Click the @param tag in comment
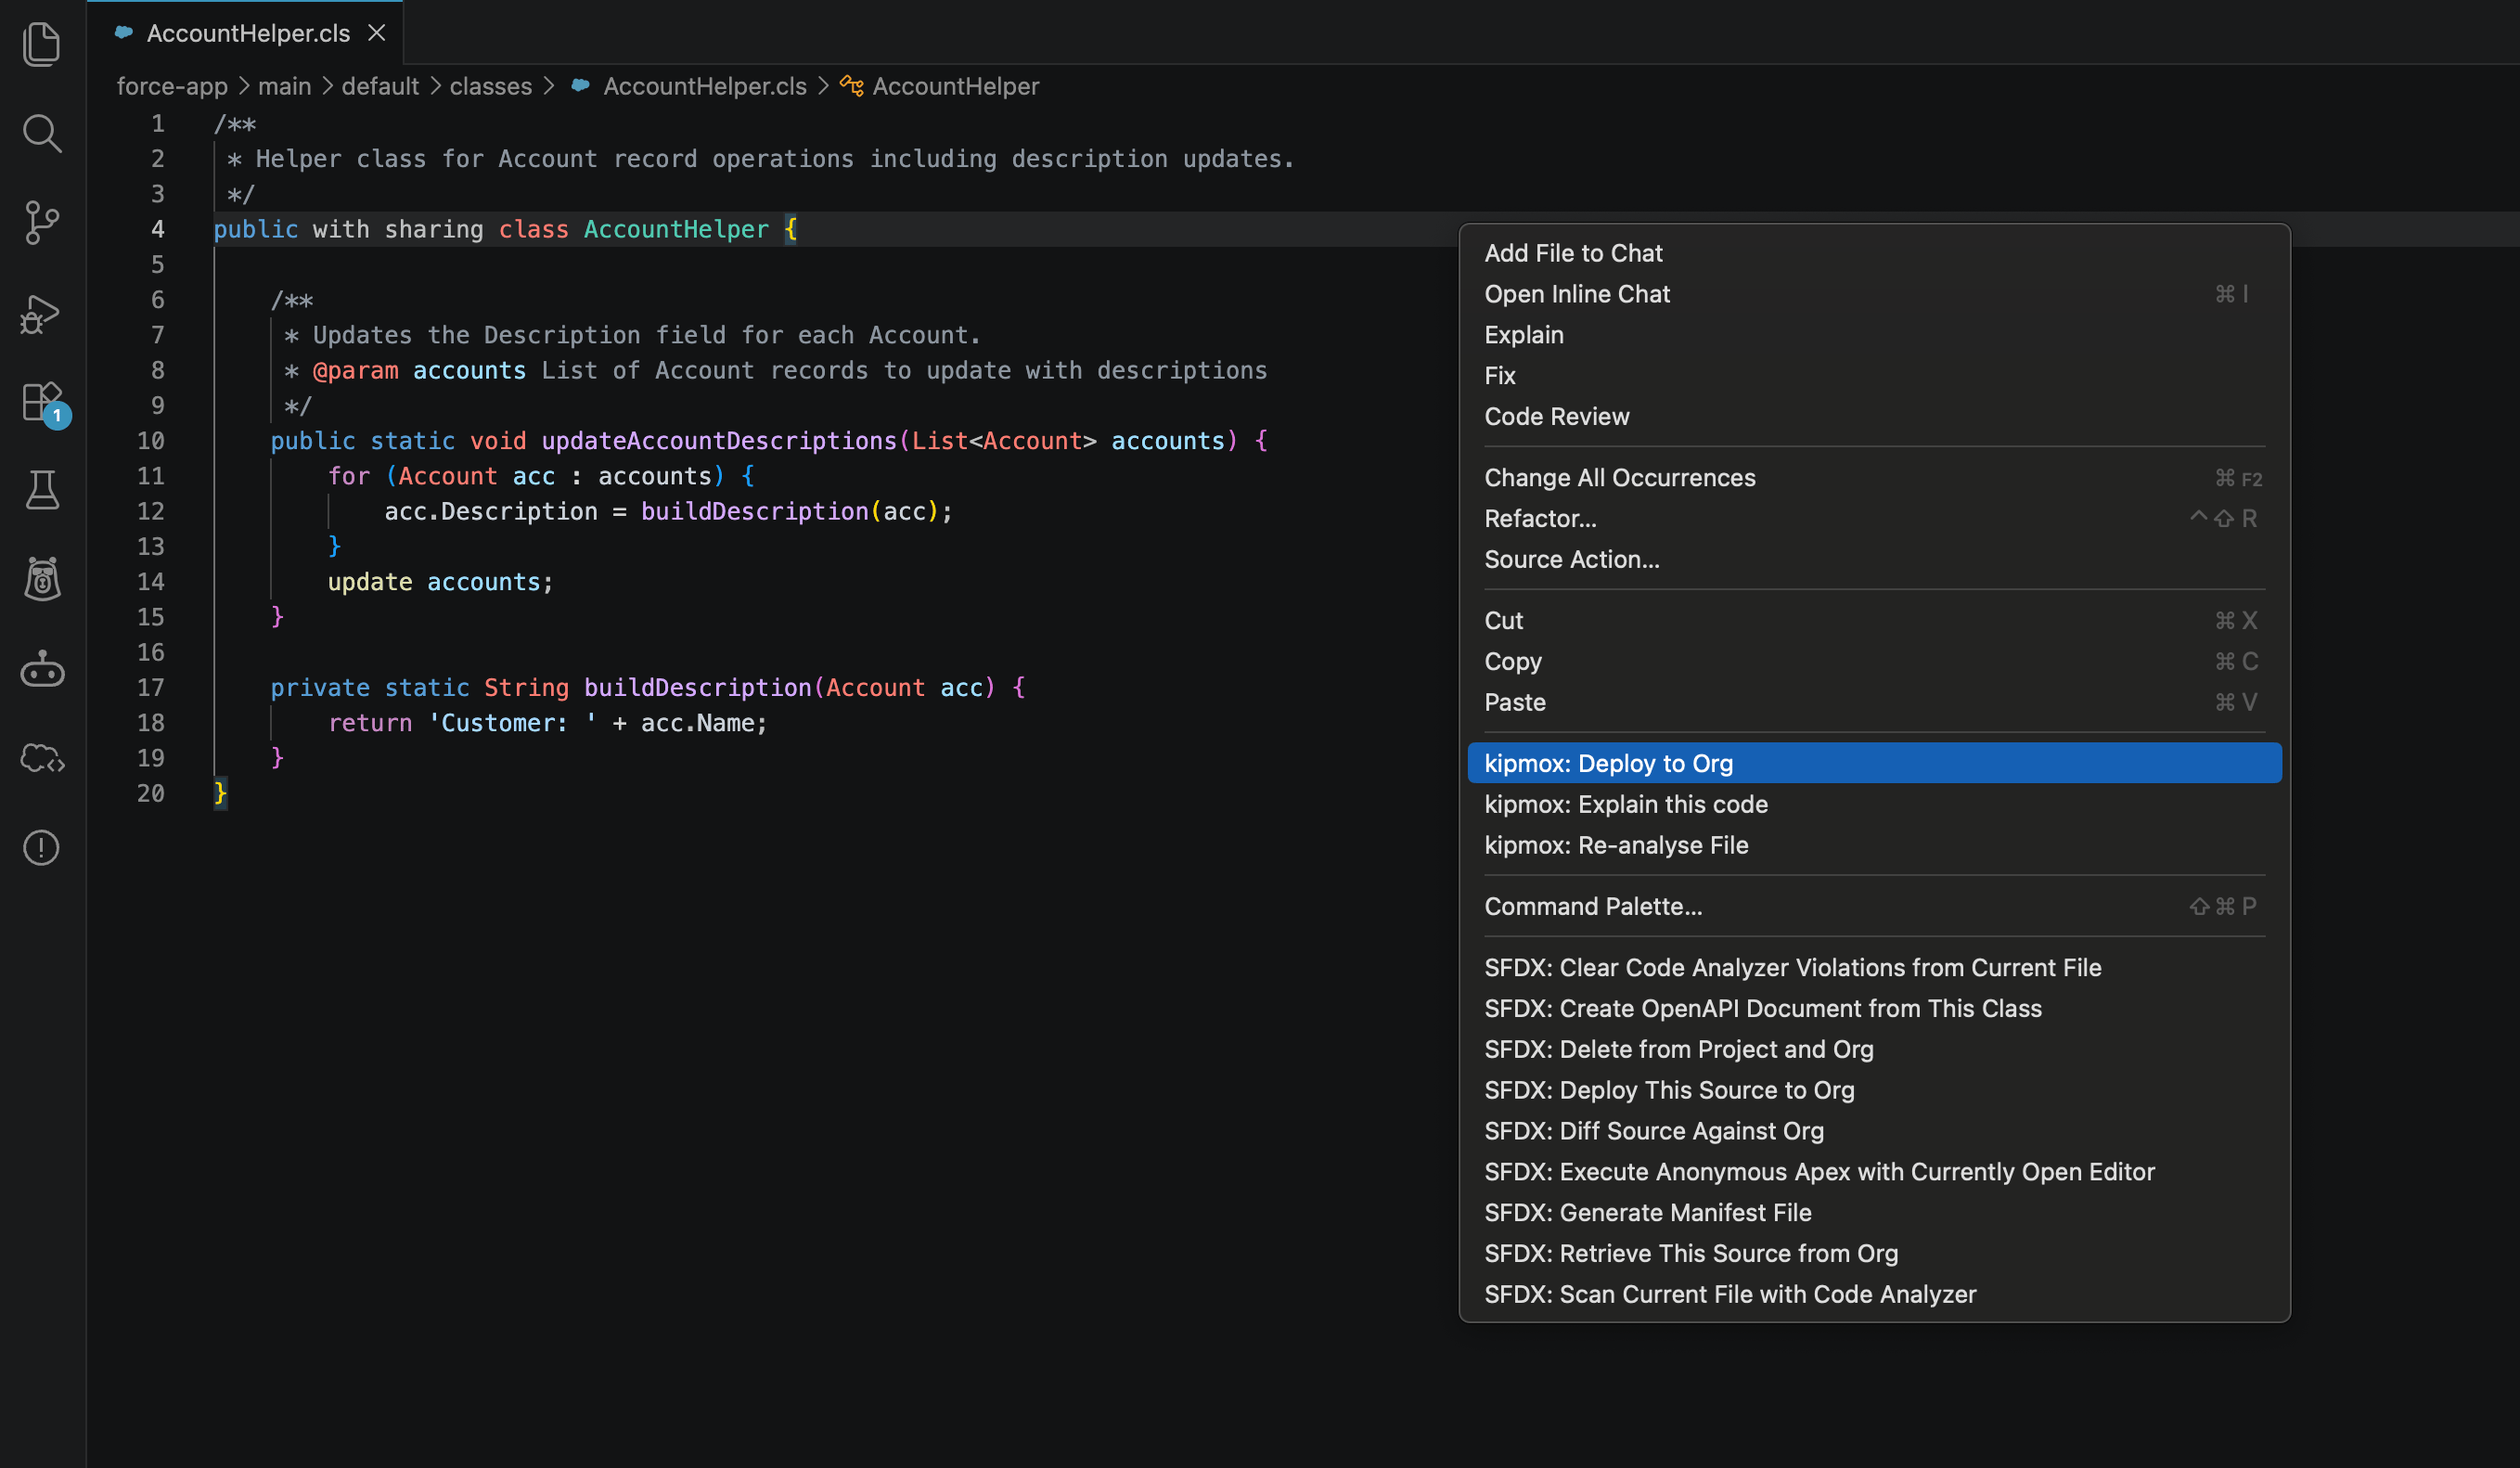This screenshot has width=2520, height=1468. 355,371
